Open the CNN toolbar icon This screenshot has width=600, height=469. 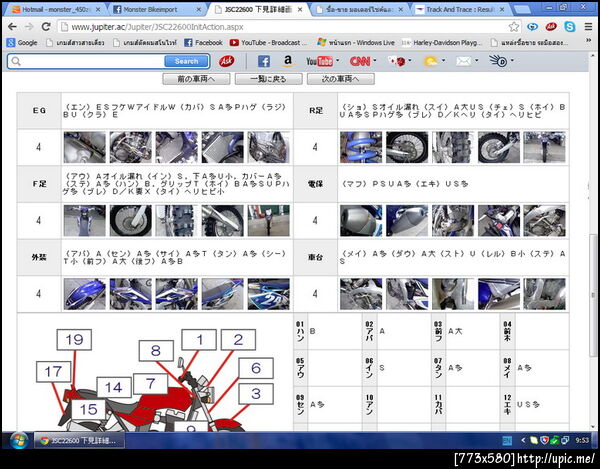[360, 61]
